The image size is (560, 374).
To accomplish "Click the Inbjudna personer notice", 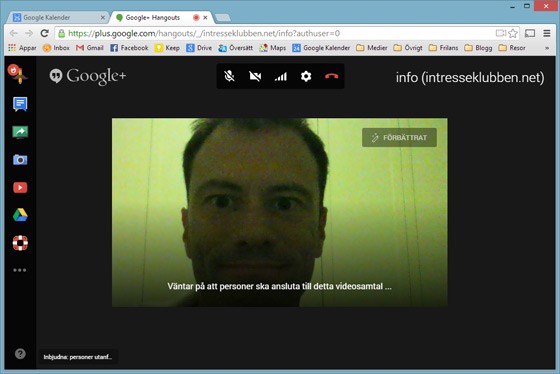I will tap(78, 357).
